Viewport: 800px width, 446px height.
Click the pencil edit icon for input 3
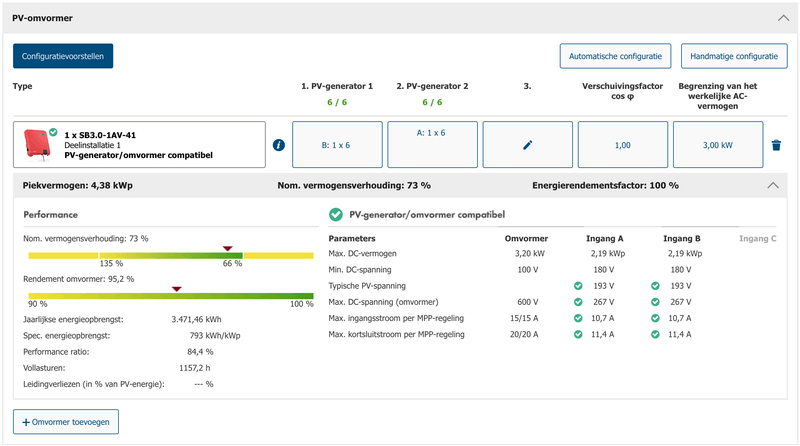[528, 145]
